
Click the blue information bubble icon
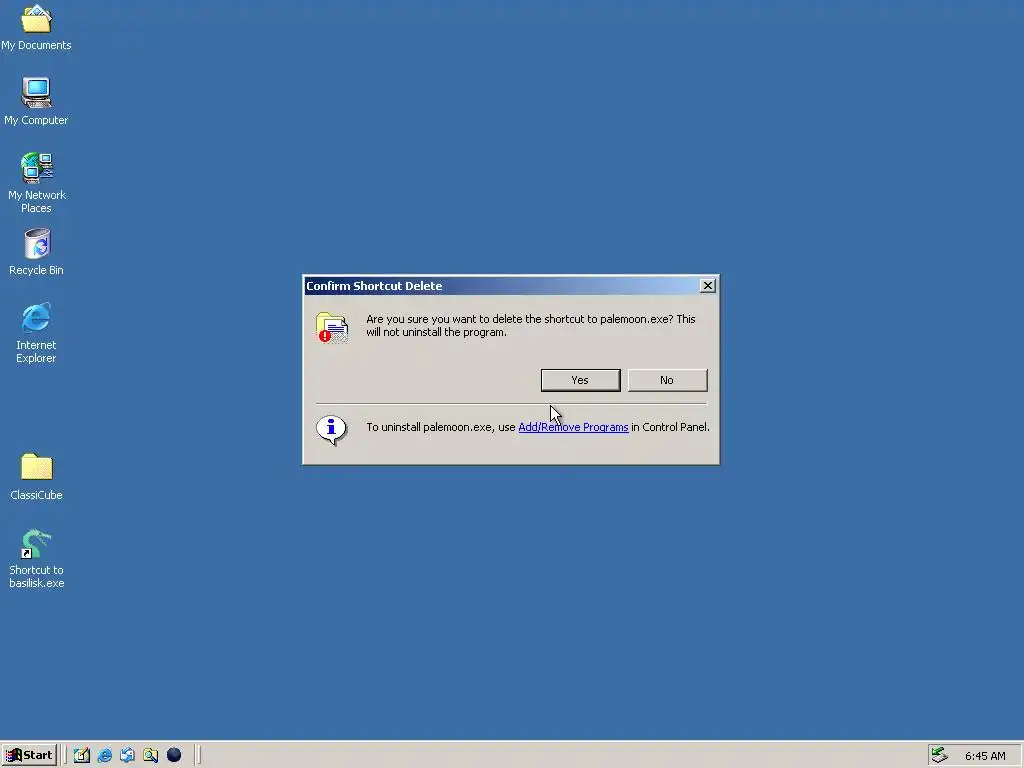pos(331,430)
